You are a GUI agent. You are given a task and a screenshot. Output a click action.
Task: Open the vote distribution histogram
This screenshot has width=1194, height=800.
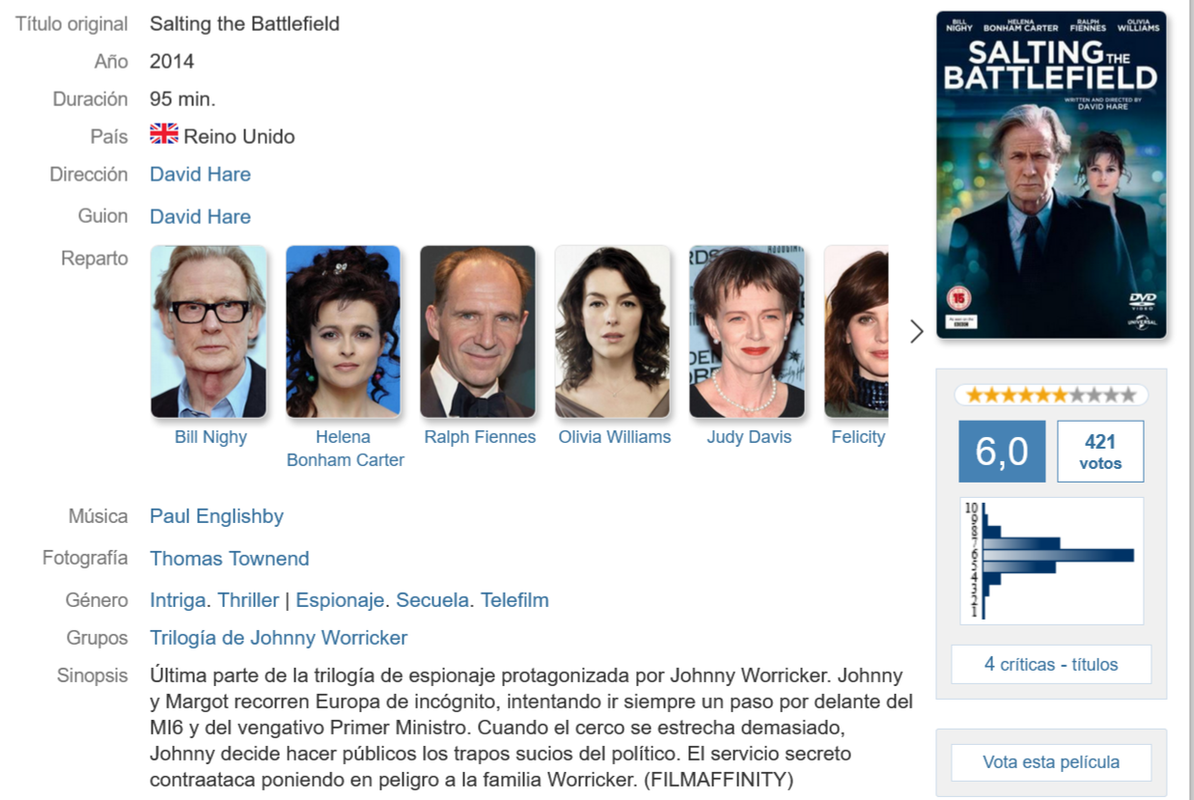pyautogui.click(x=1051, y=561)
